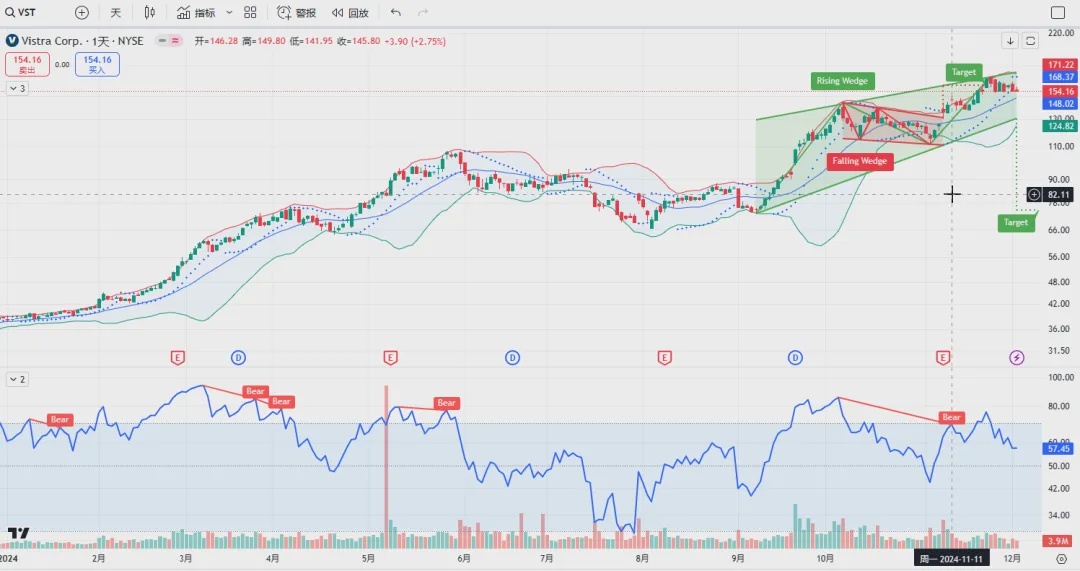1080x571 pixels.
Task: Click the plus icon on the price axis
Action: 1034,194
